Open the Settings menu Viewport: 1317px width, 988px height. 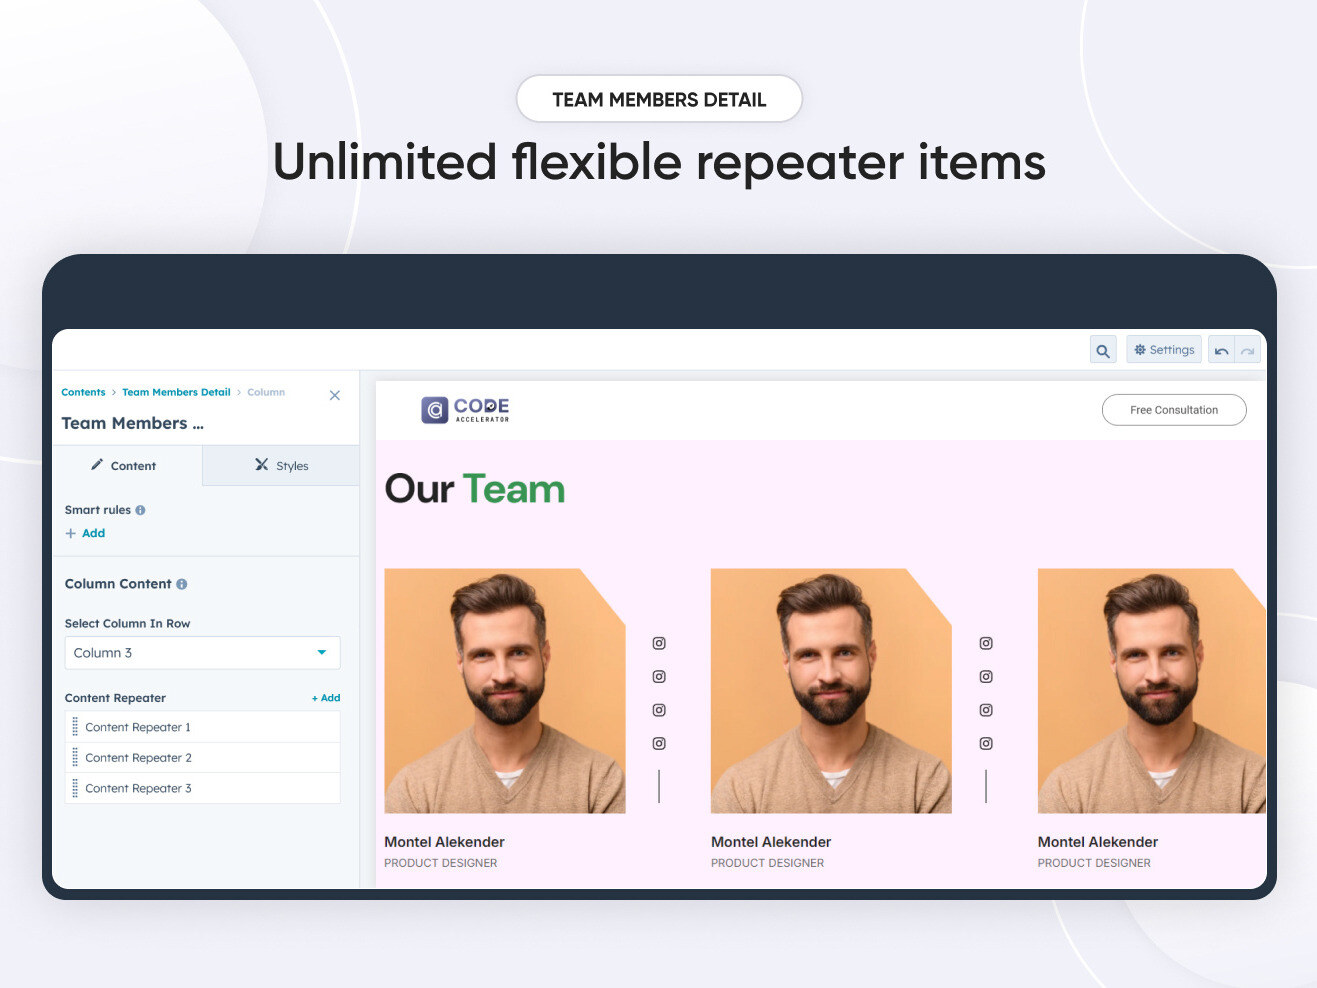click(1164, 350)
